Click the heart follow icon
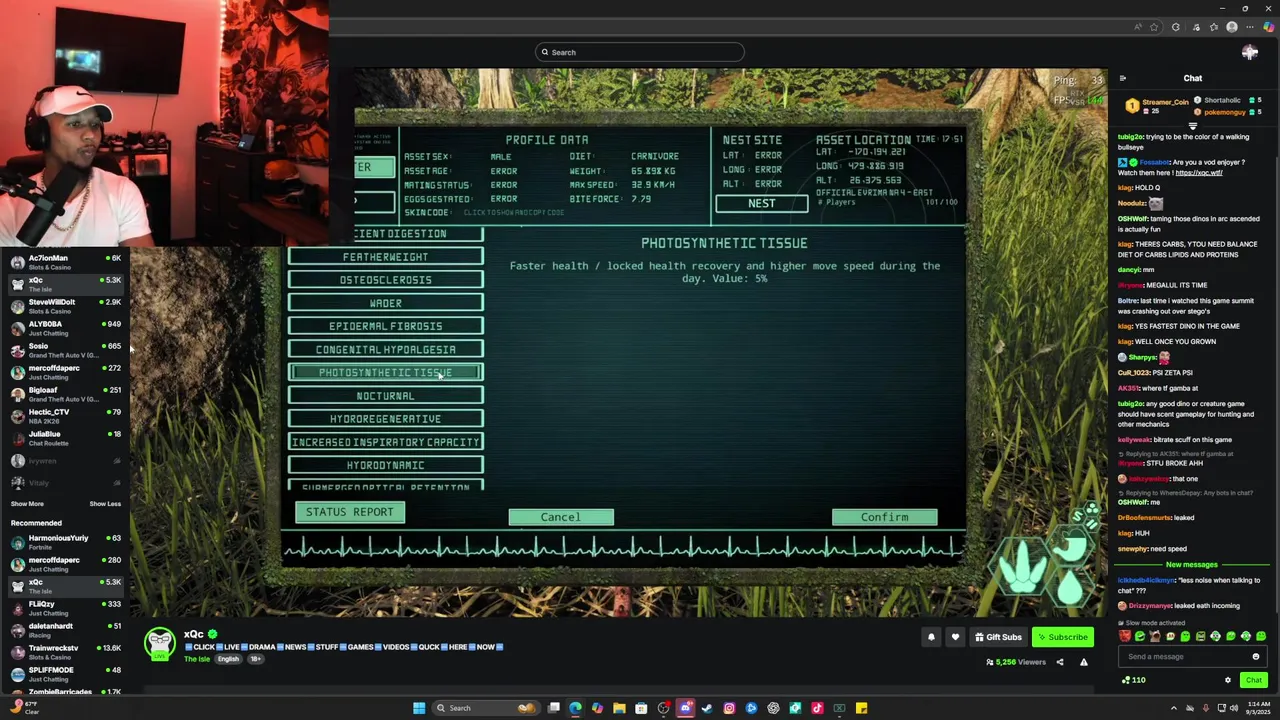The width and height of the screenshot is (1280, 720). coord(955,637)
